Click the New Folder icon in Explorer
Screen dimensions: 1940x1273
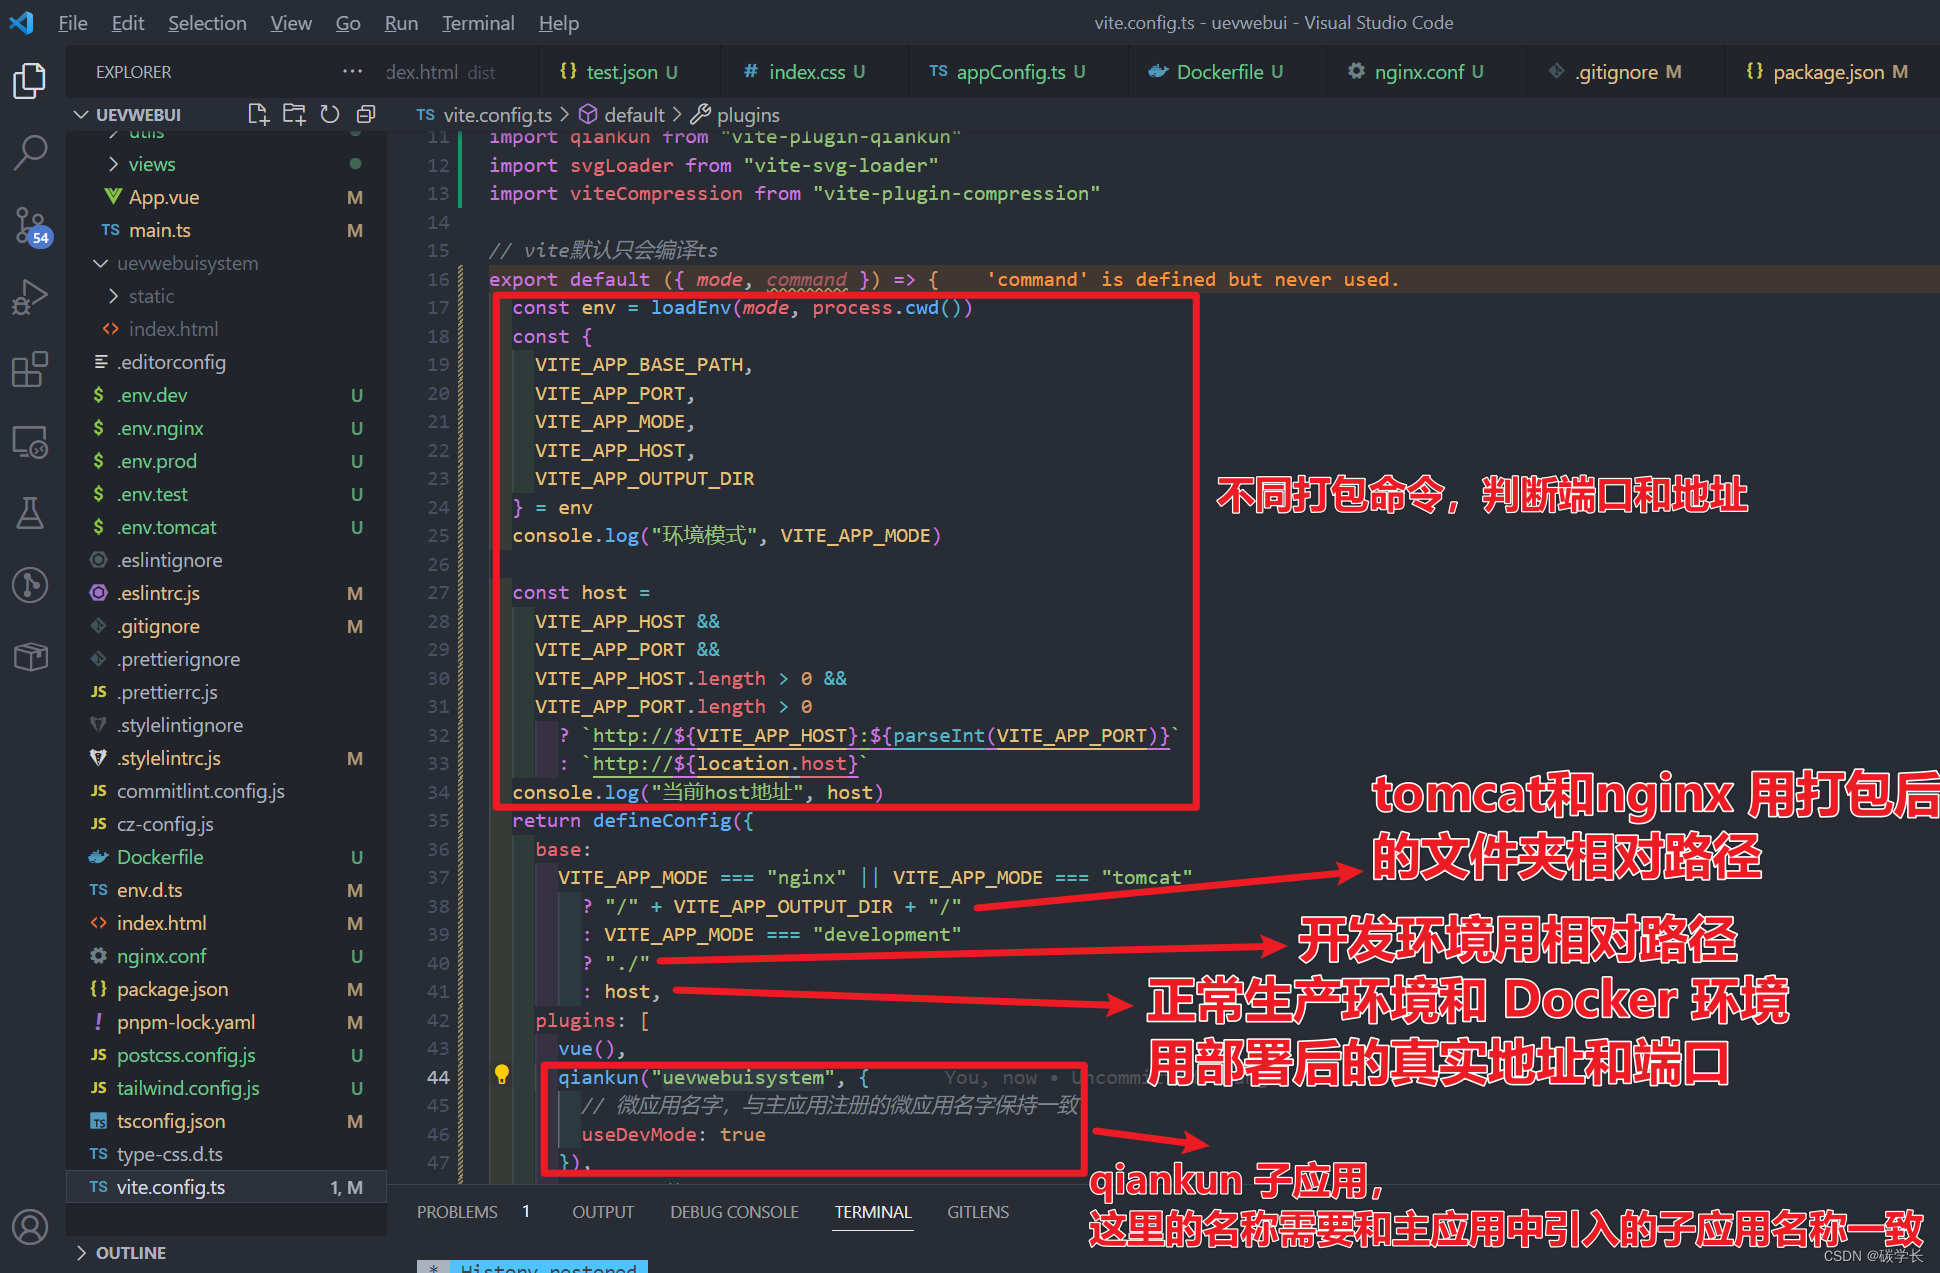coord(294,114)
